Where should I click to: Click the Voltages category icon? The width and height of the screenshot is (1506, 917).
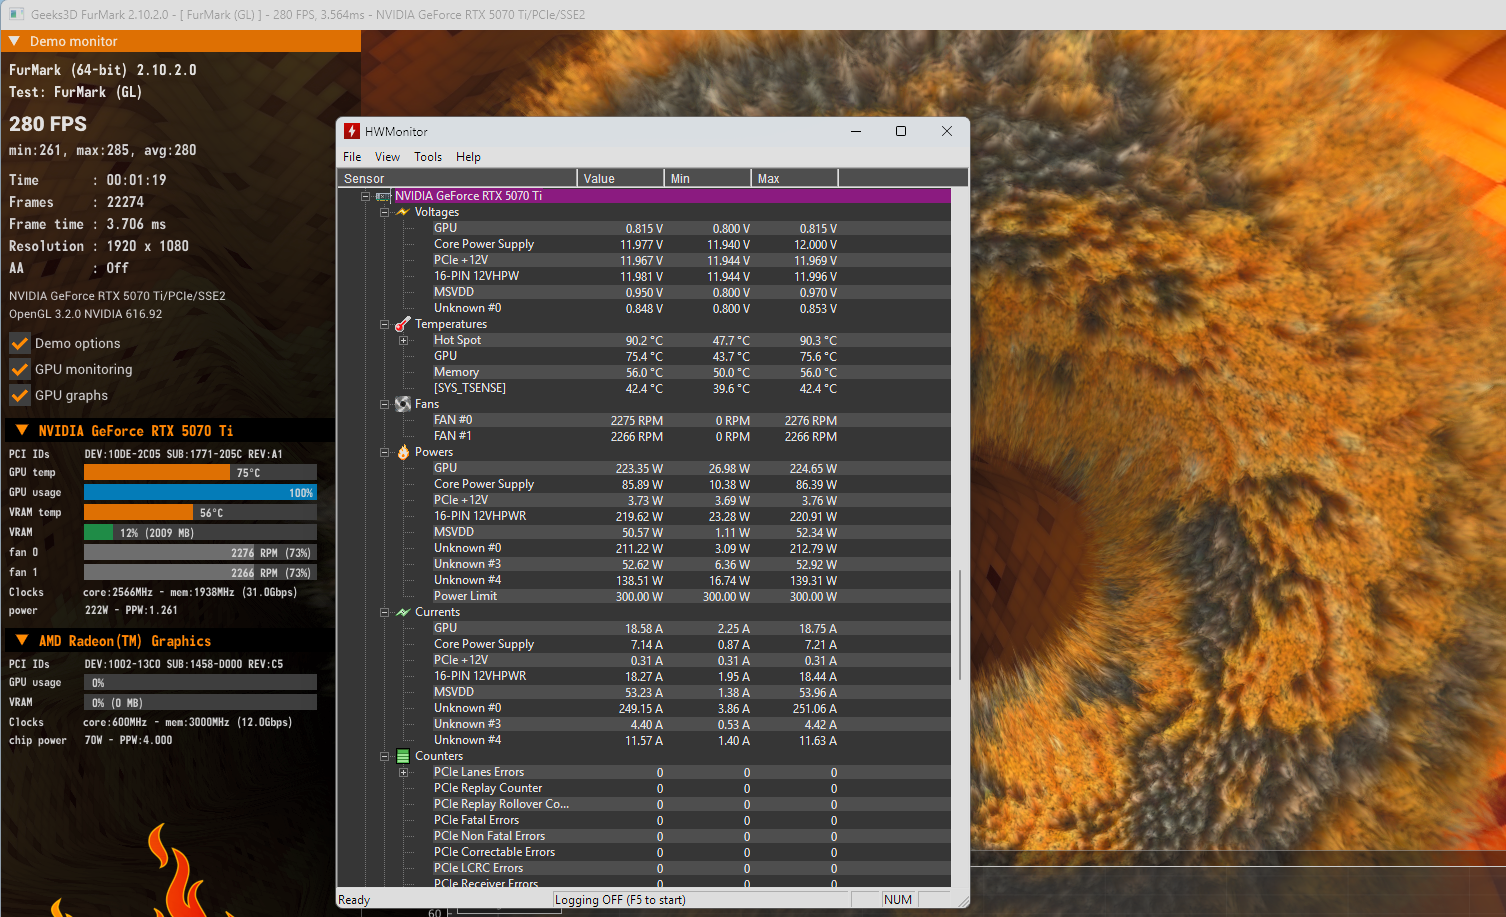(x=403, y=212)
